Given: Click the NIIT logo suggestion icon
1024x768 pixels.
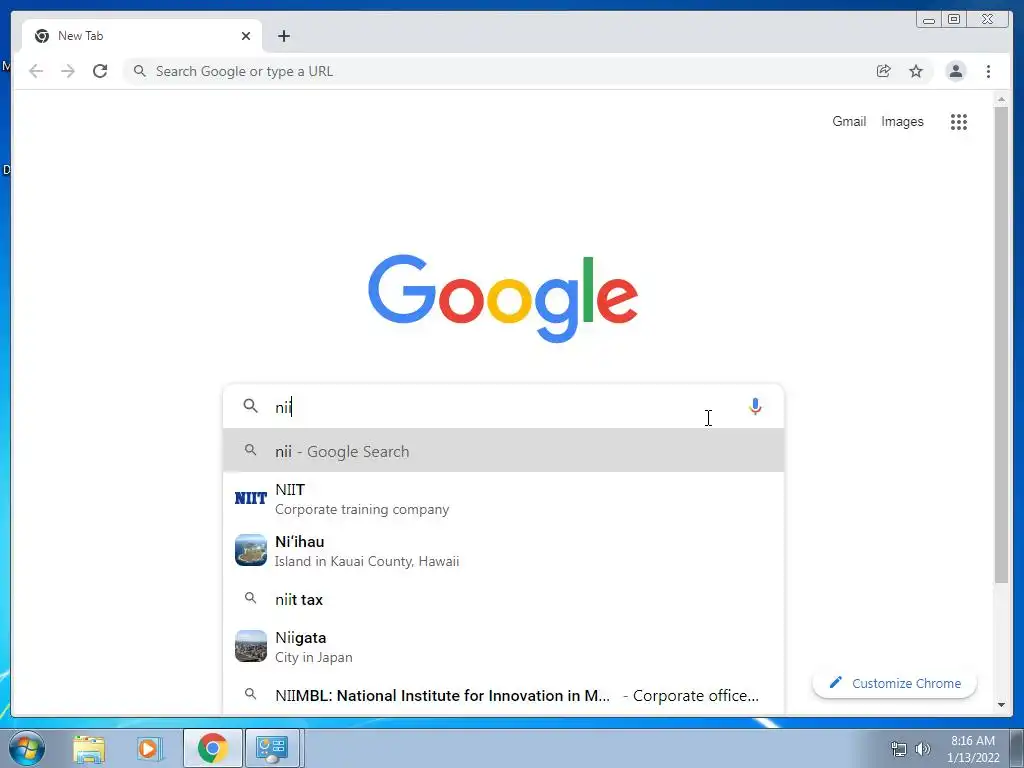Looking at the screenshot, I should pyautogui.click(x=251, y=498).
